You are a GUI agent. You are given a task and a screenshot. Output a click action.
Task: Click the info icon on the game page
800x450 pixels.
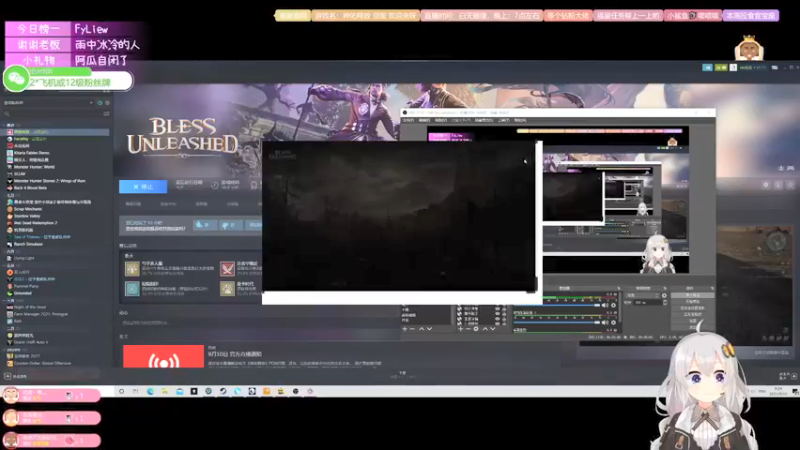[x=778, y=185]
